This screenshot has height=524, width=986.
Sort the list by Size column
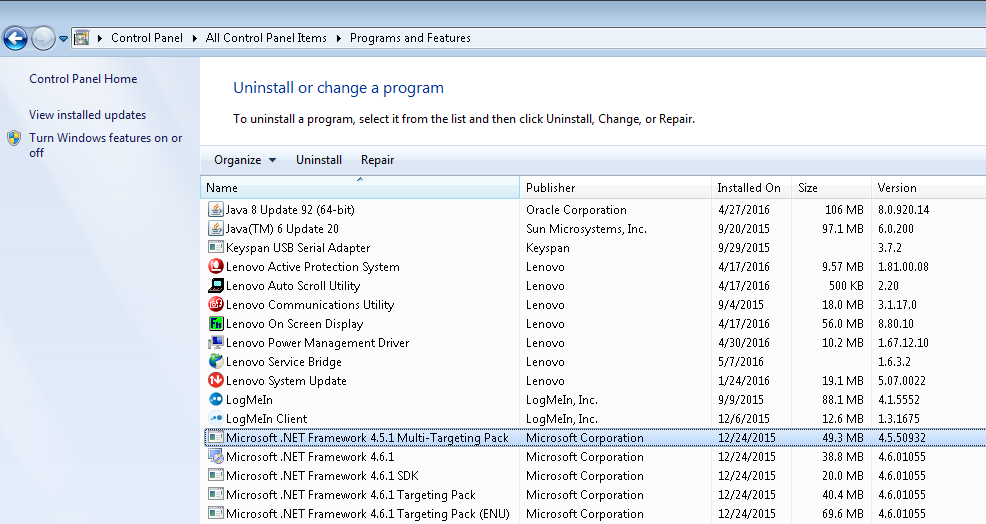click(831, 187)
